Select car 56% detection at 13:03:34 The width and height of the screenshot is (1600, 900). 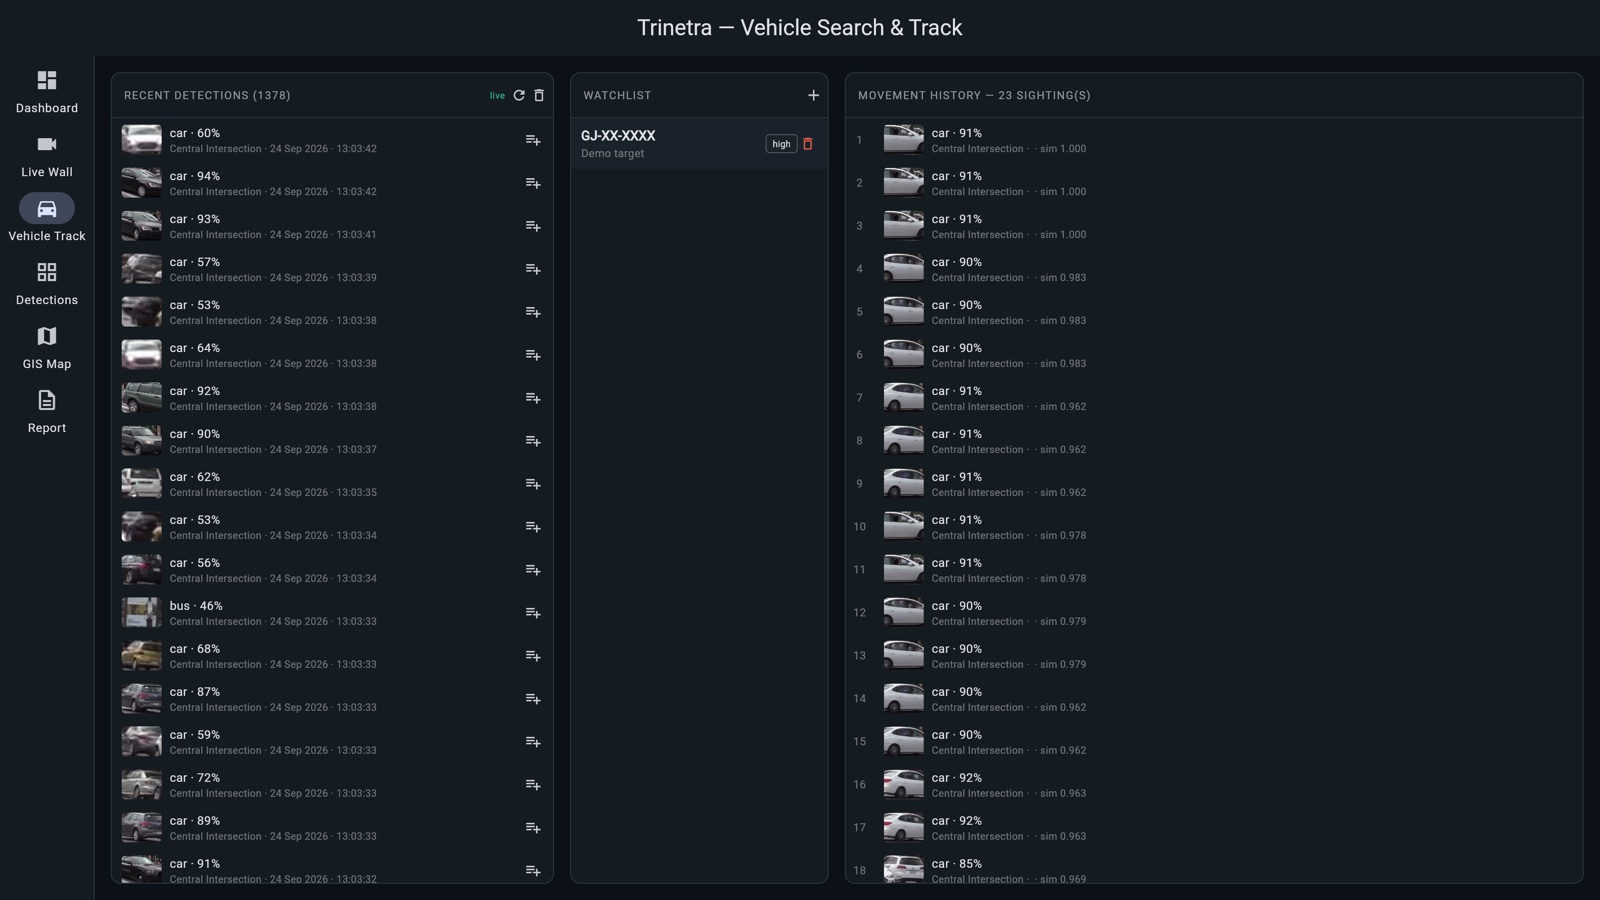(332, 570)
